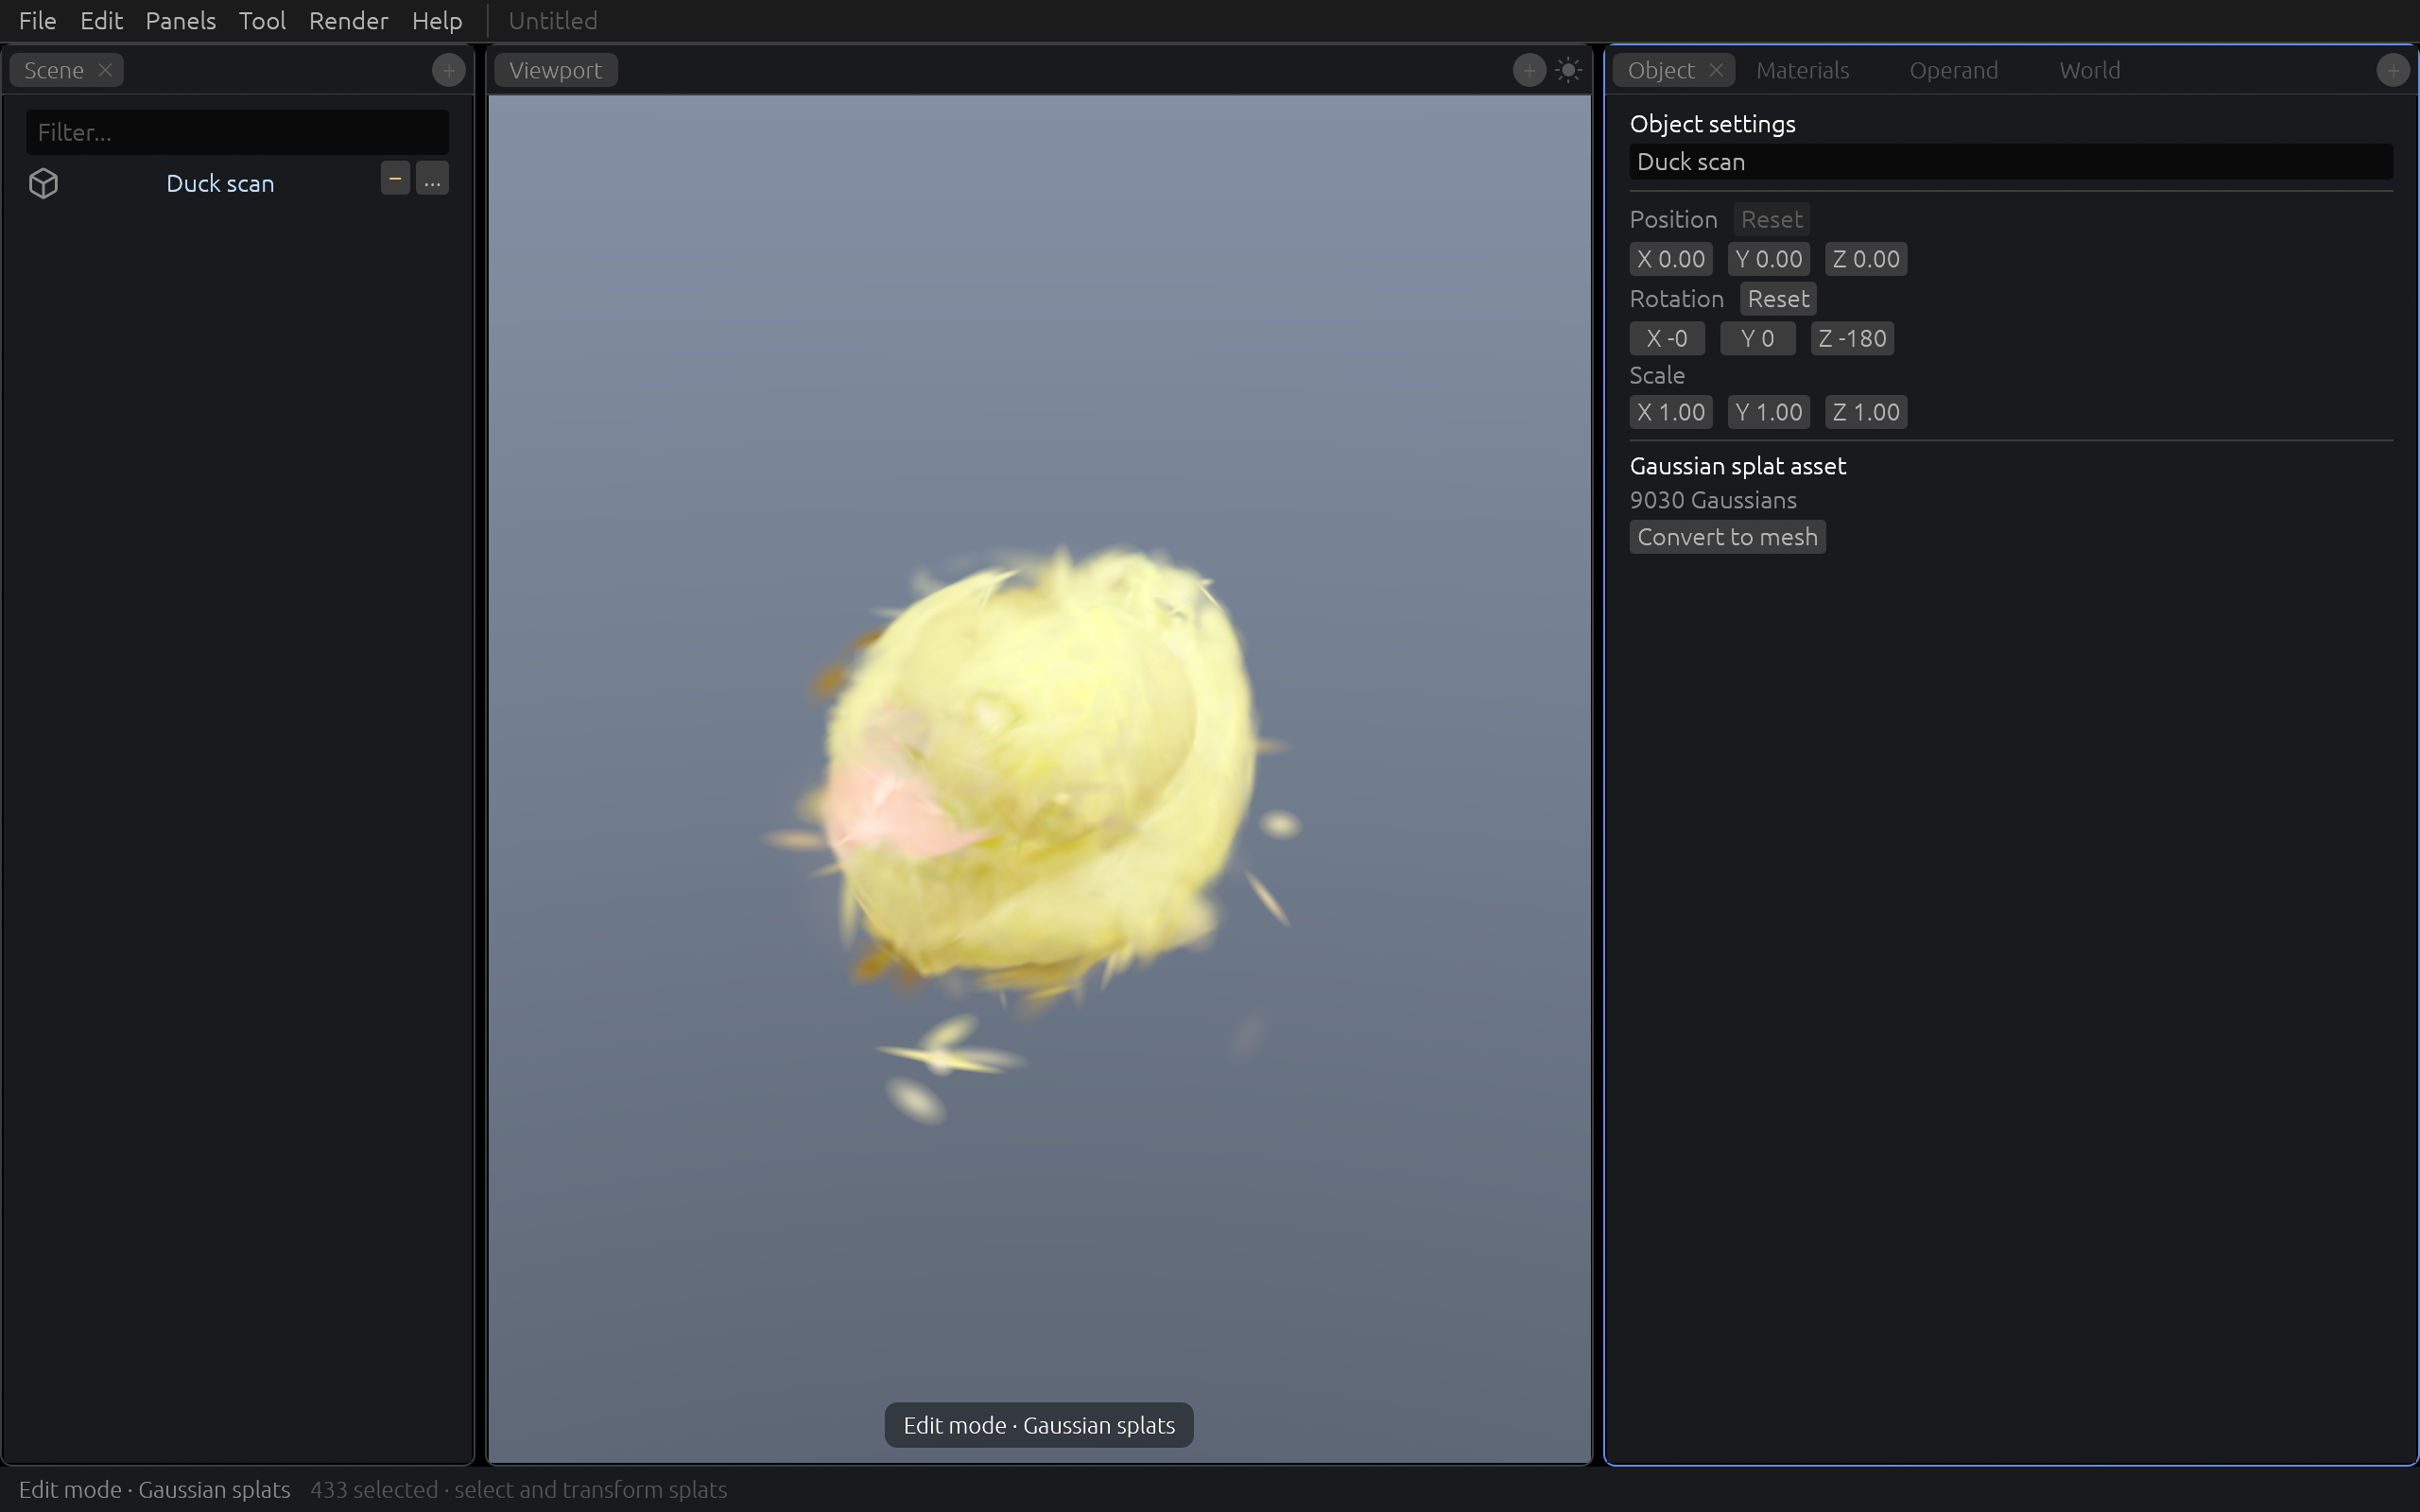Select Duck scan in the scene list
Viewport: 2420px width, 1512px height.
[x=220, y=183]
